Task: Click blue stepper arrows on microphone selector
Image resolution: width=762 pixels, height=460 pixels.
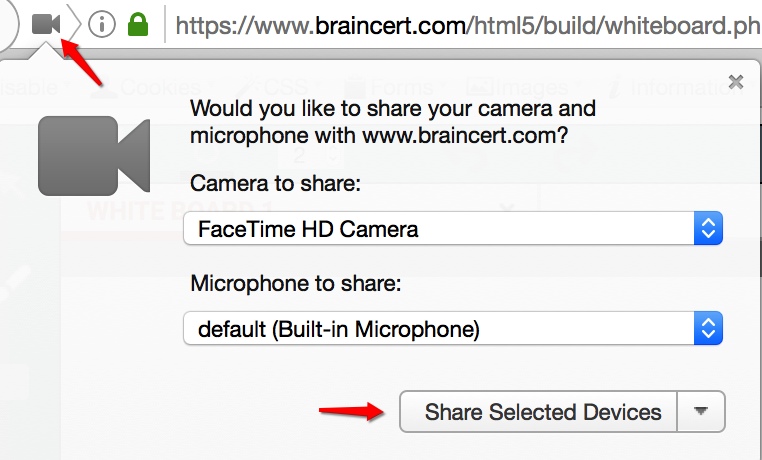Action: (709, 328)
